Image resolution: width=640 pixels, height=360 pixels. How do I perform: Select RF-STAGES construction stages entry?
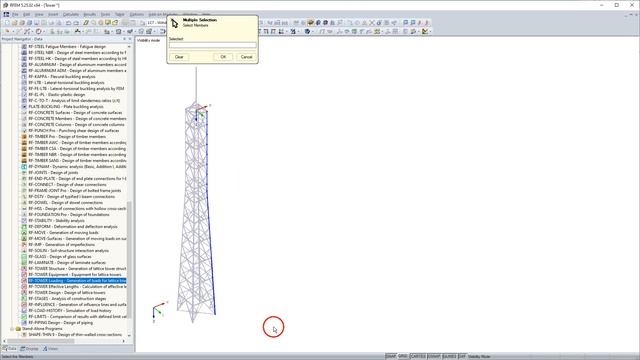[x=67, y=299]
